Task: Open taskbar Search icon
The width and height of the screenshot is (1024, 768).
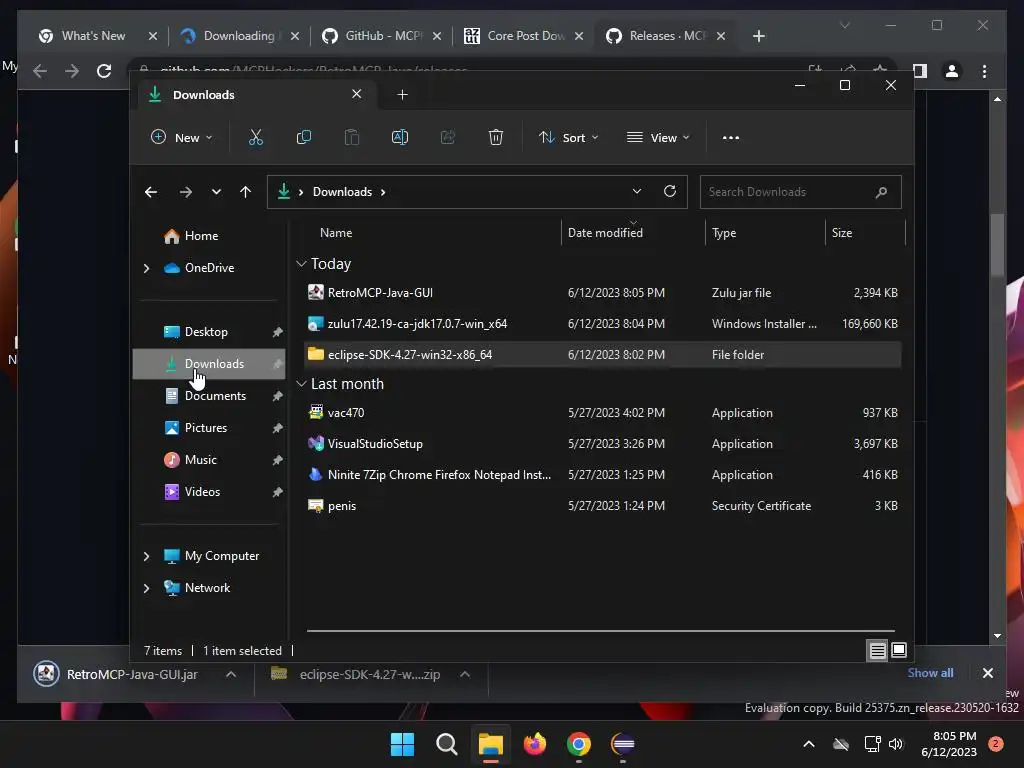Action: coord(447,744)
